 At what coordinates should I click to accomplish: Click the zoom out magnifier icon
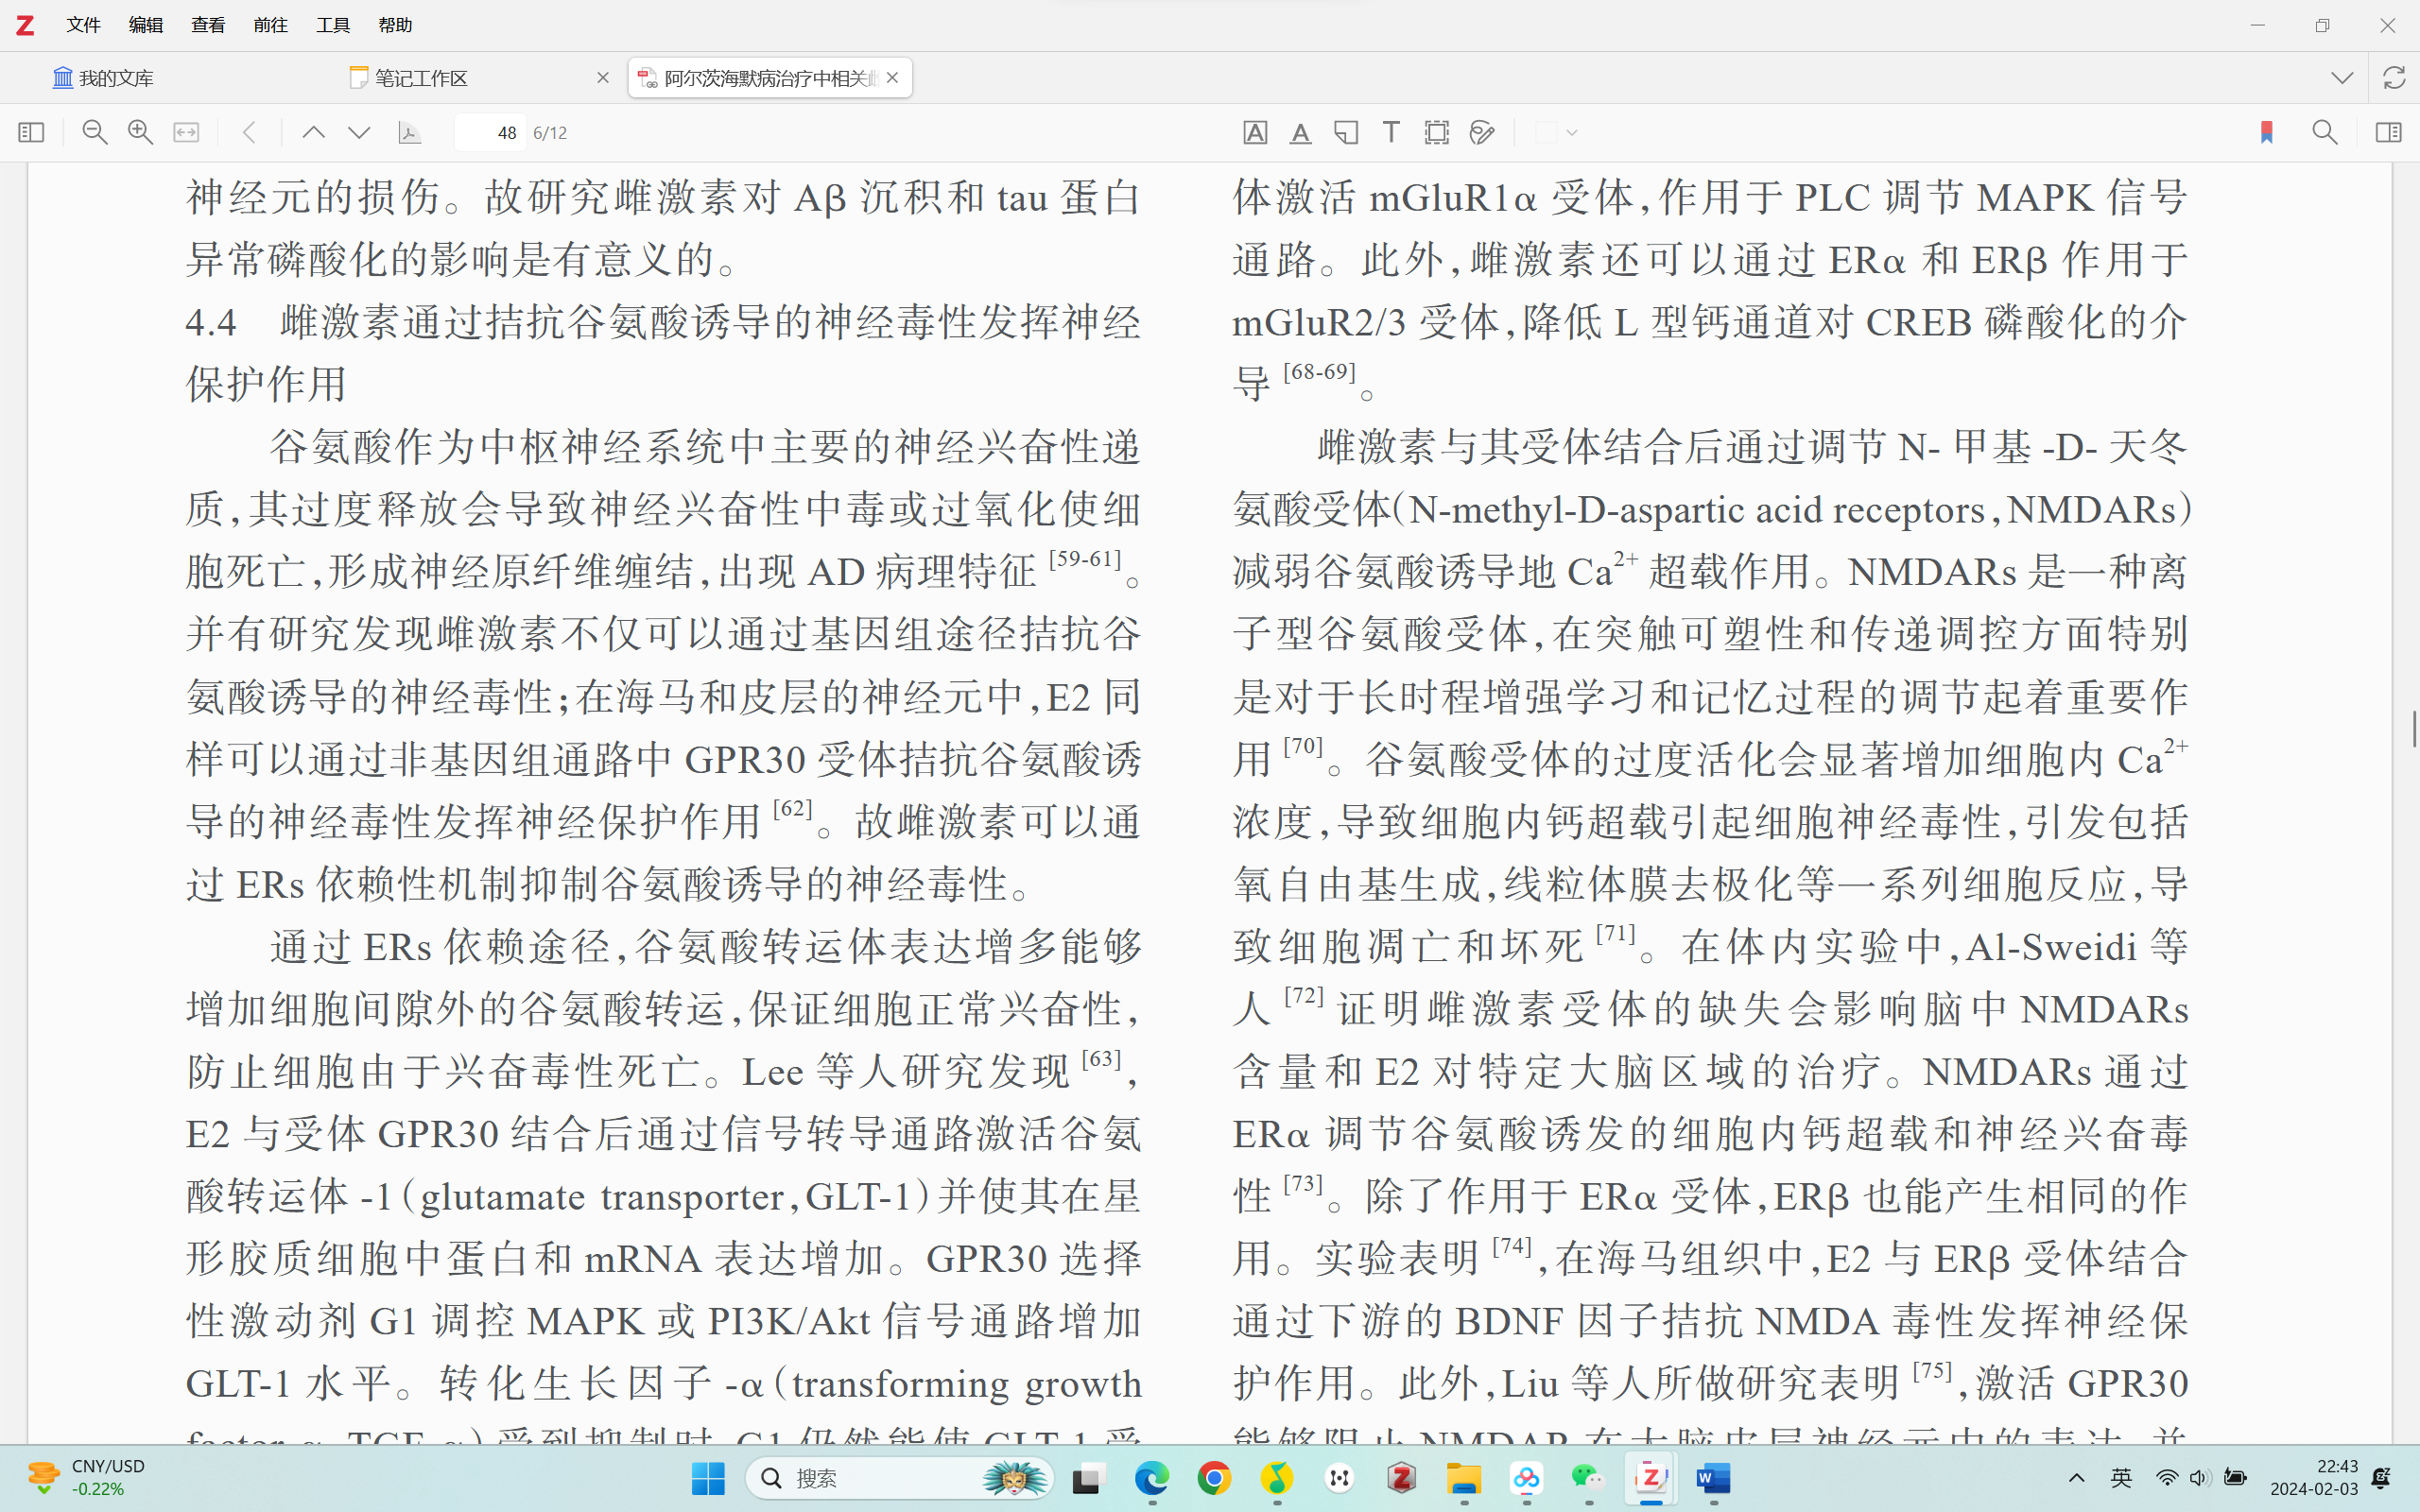tap(95, 132)
